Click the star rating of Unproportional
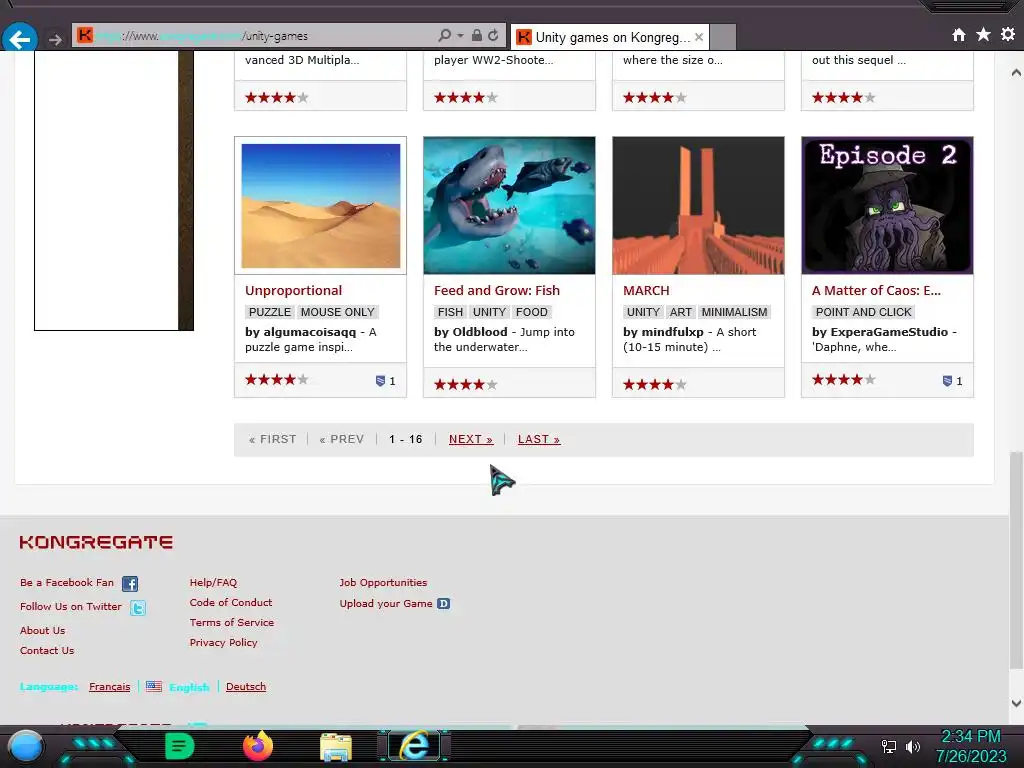This screenshot has width=1024, height=768. click(x=276, y=379)
